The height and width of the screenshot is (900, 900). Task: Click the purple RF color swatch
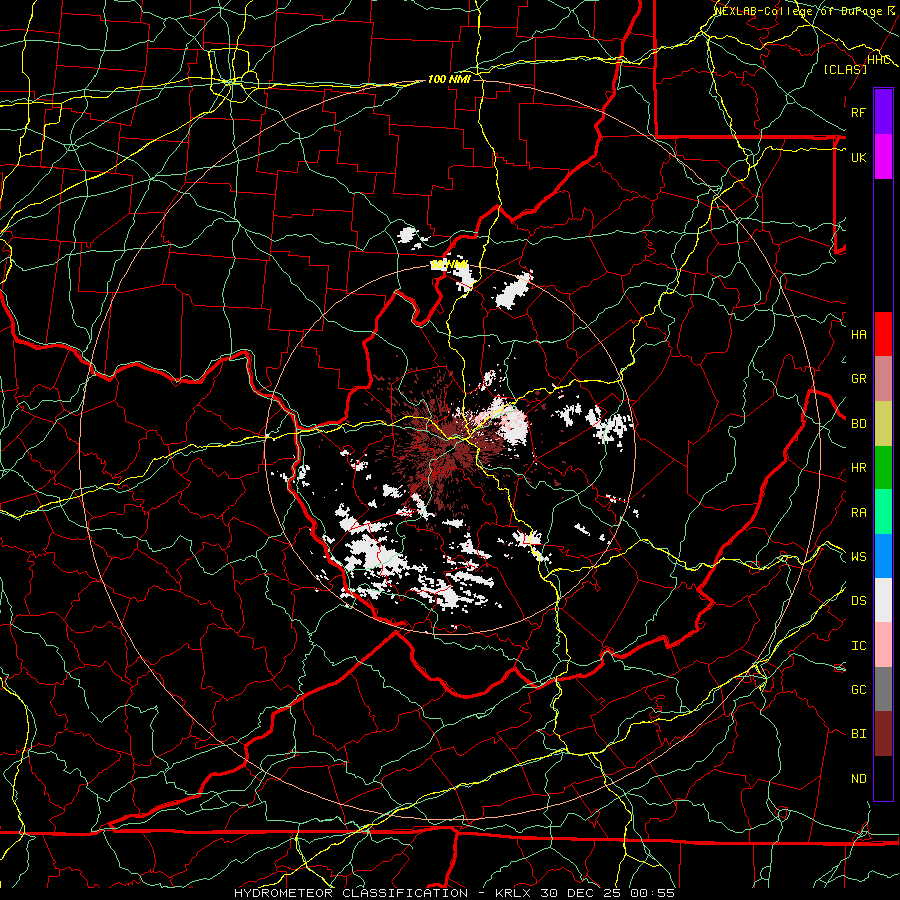pyautogui.click(x=883, y=112)
